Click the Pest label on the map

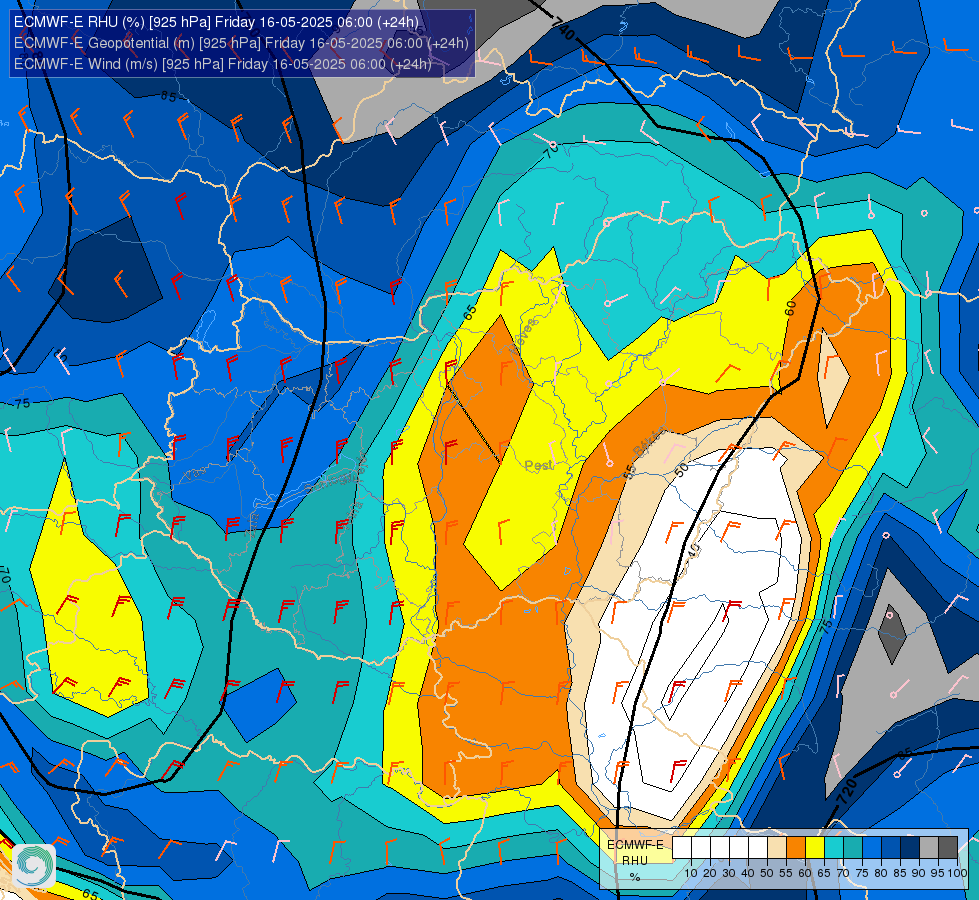coord(538,466)
